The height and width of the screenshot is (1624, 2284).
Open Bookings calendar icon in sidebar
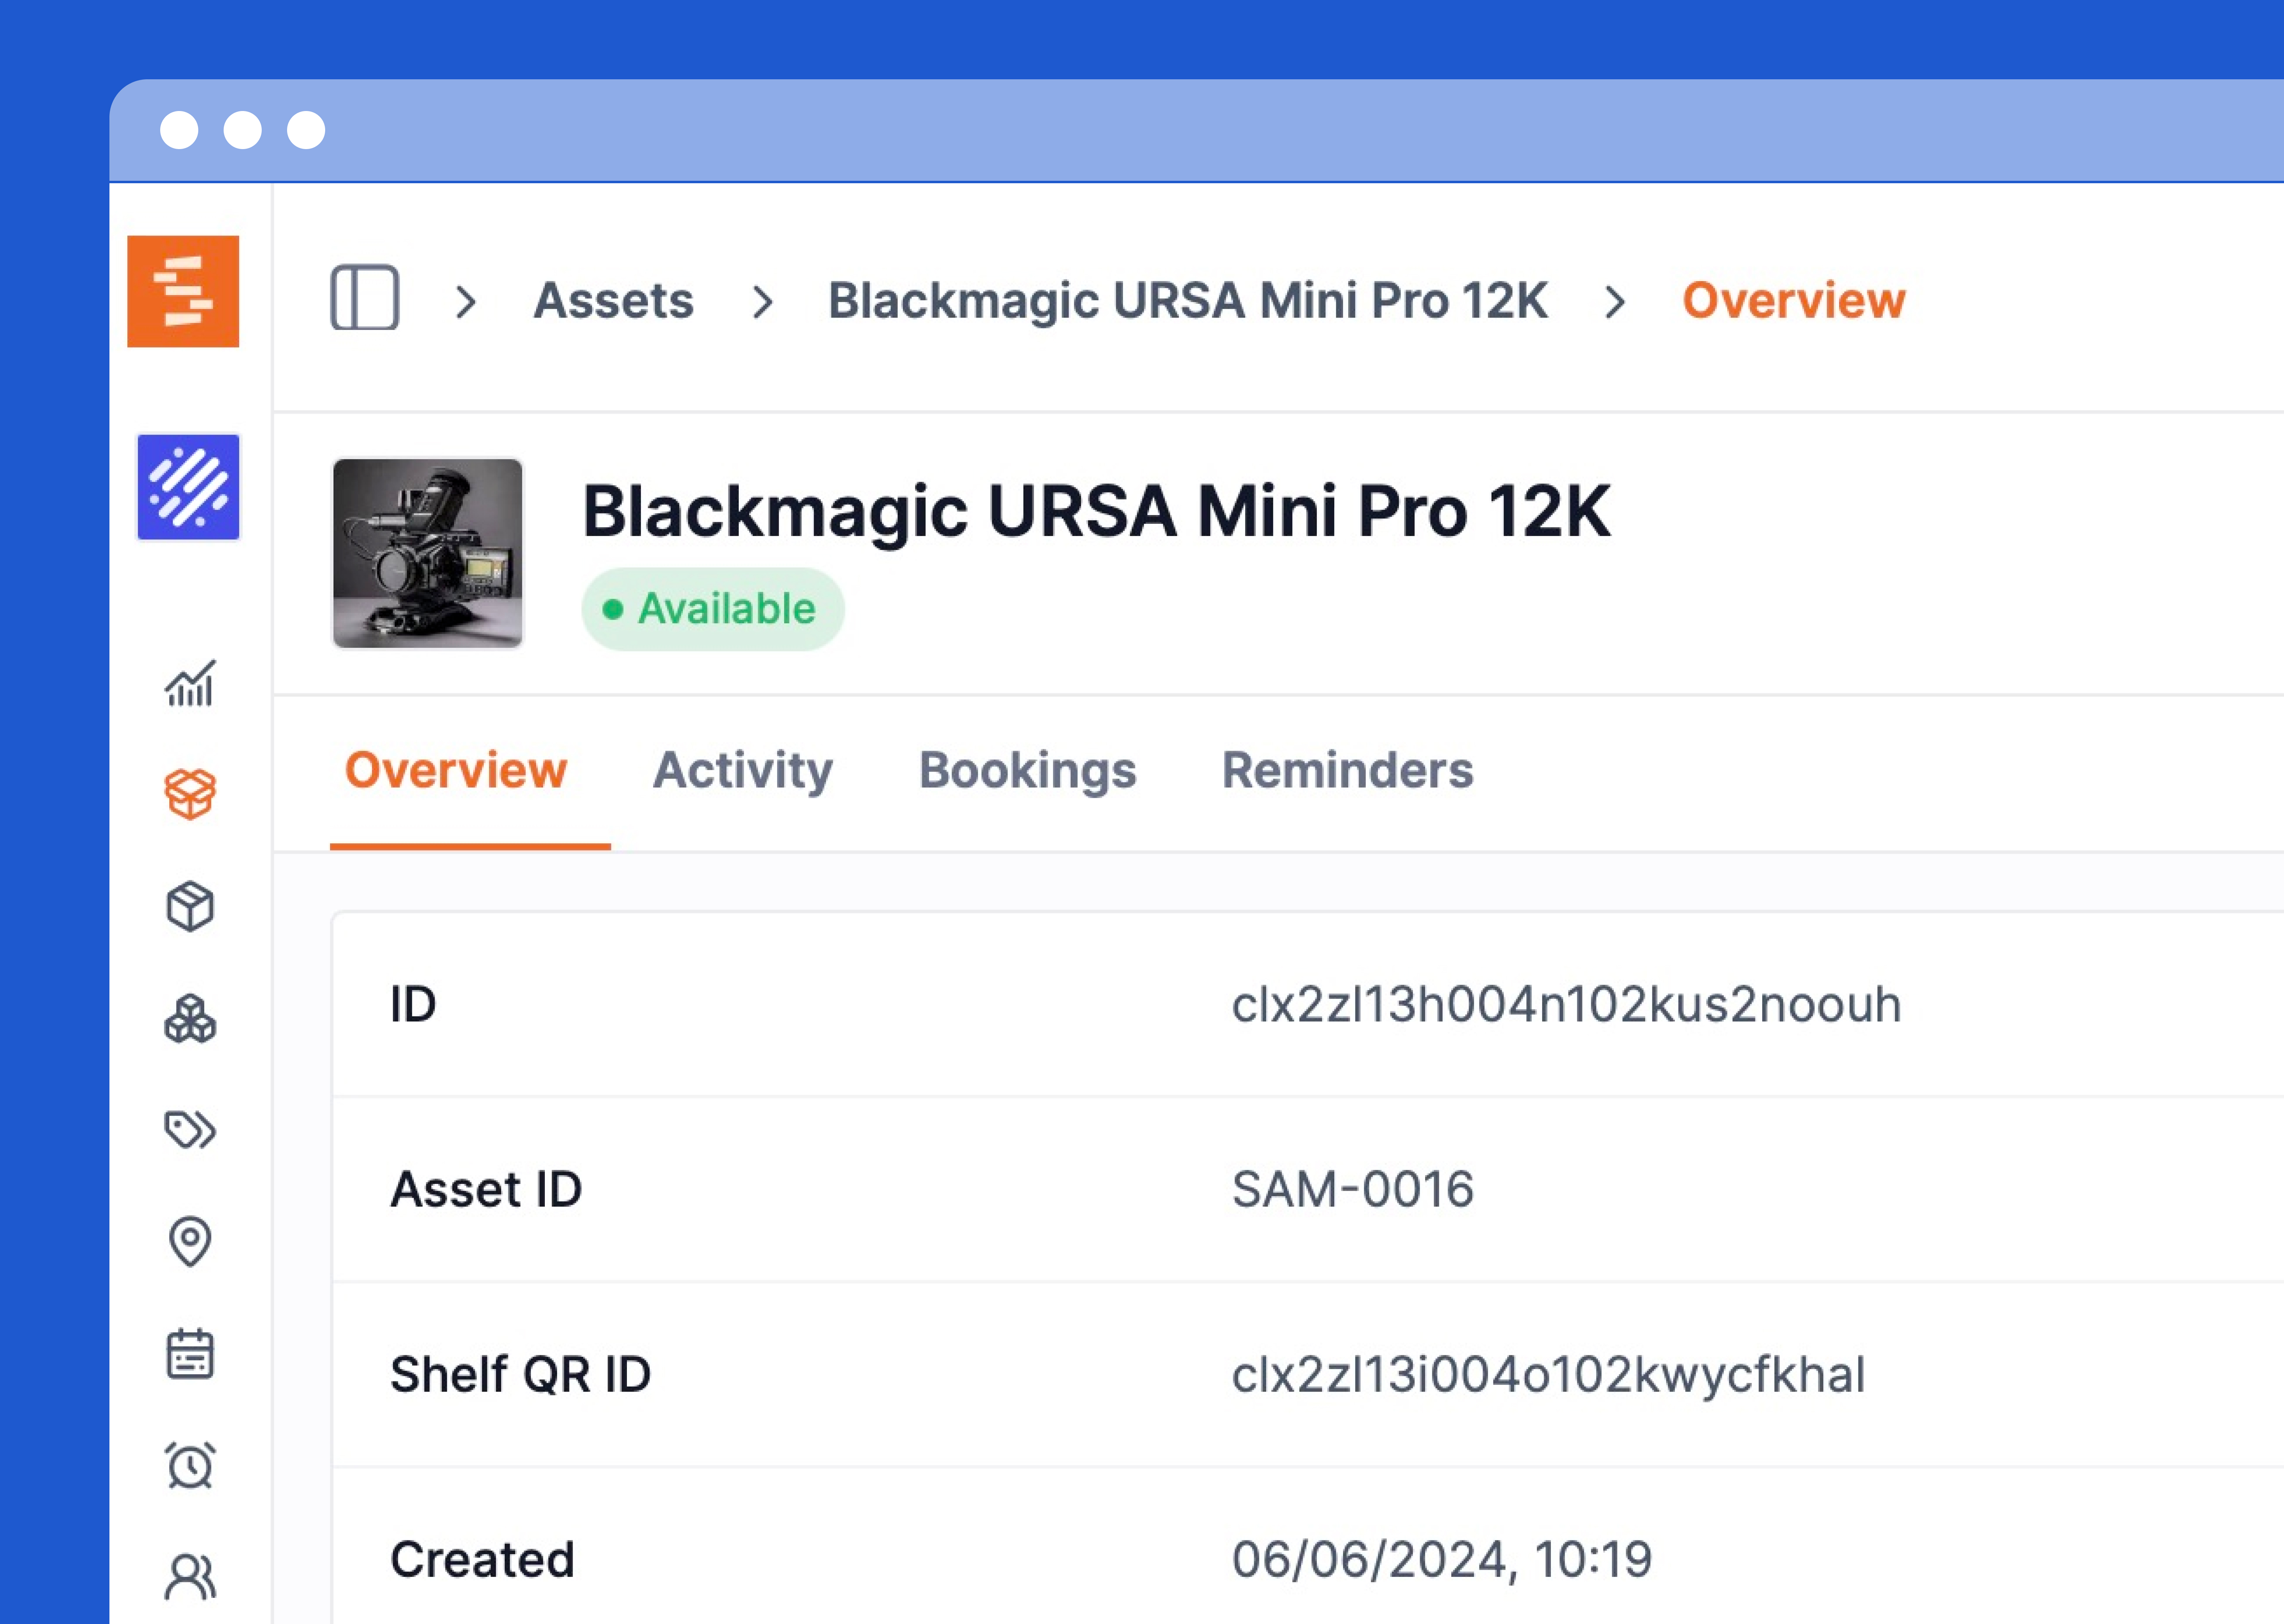(189, 1354)
